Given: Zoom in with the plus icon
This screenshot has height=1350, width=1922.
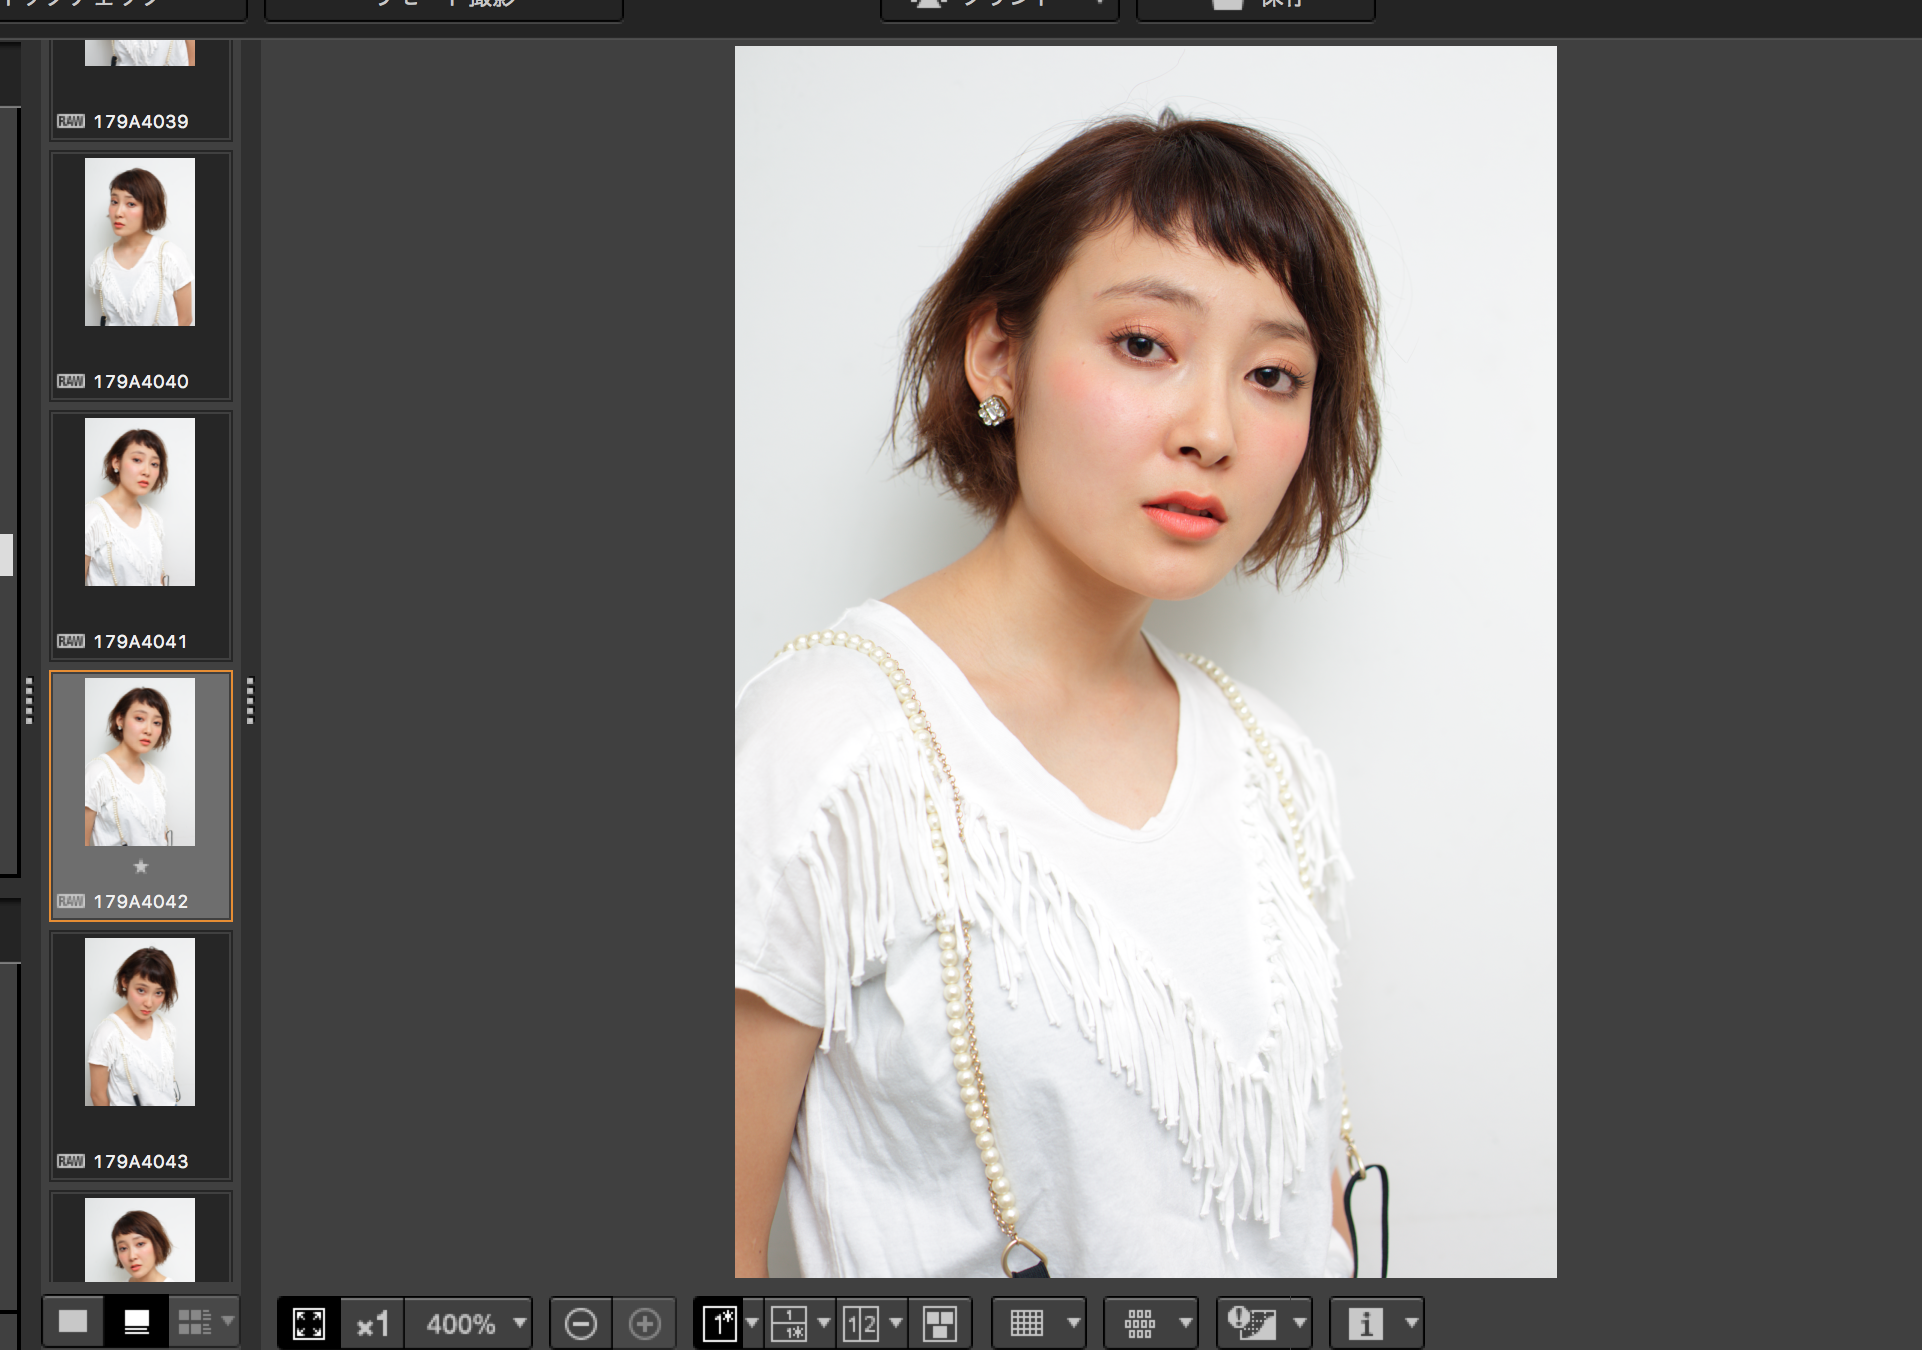Looking at the screenshot, I should point(645,1324).
